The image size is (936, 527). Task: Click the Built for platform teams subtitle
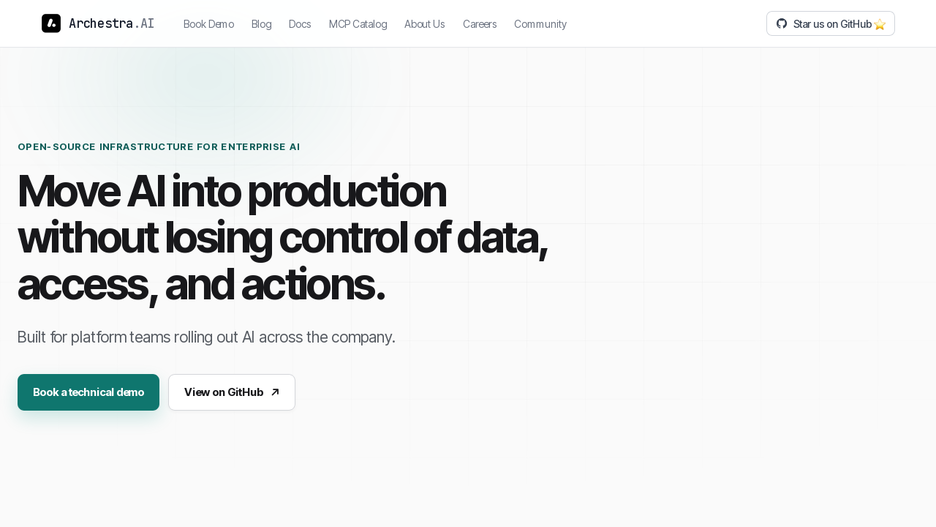[206, 337]
